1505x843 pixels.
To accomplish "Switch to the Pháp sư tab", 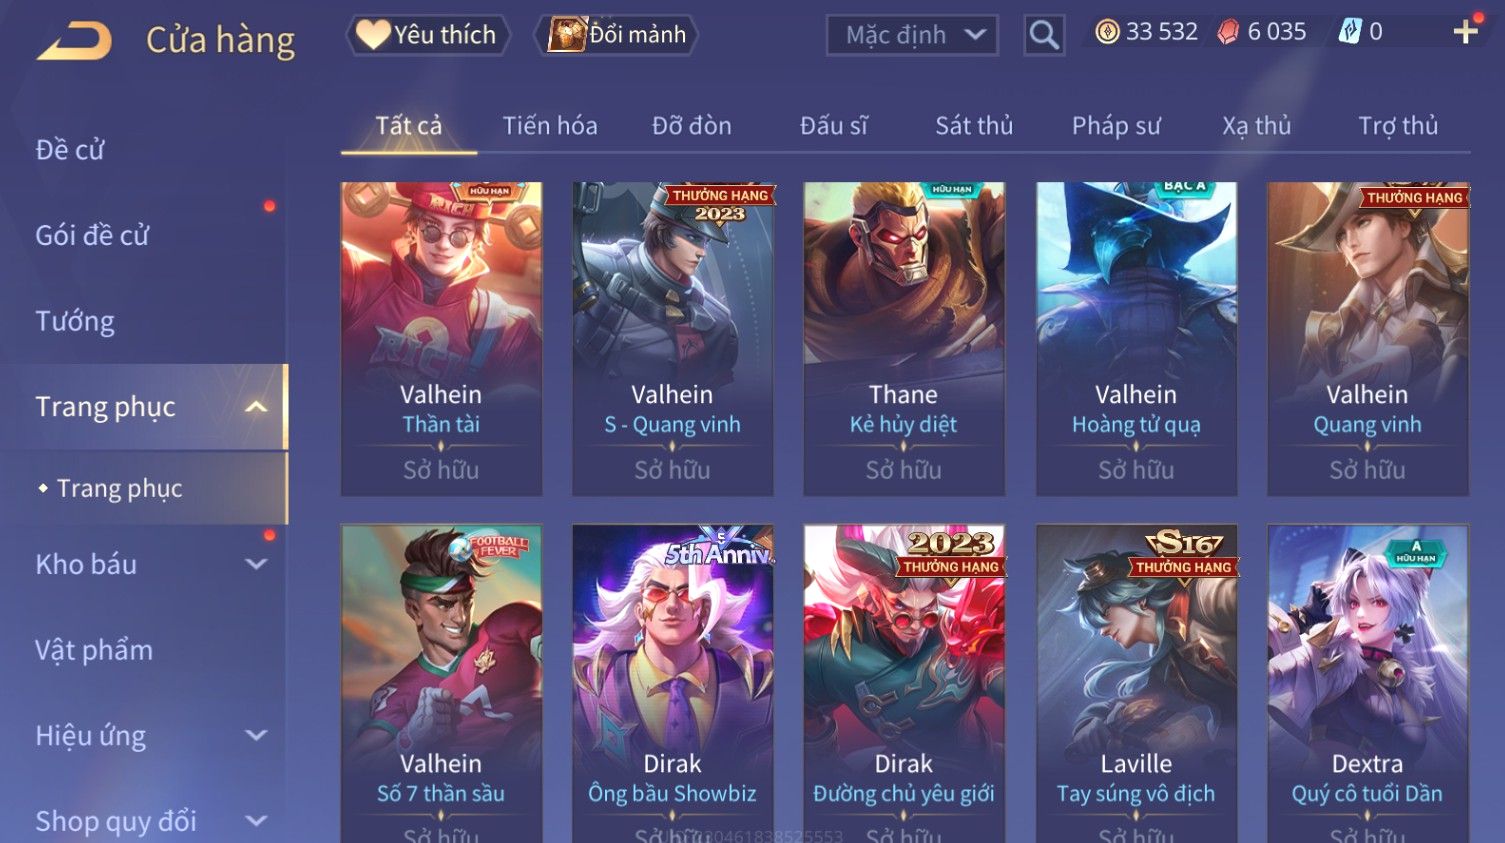I will 1116,125.
